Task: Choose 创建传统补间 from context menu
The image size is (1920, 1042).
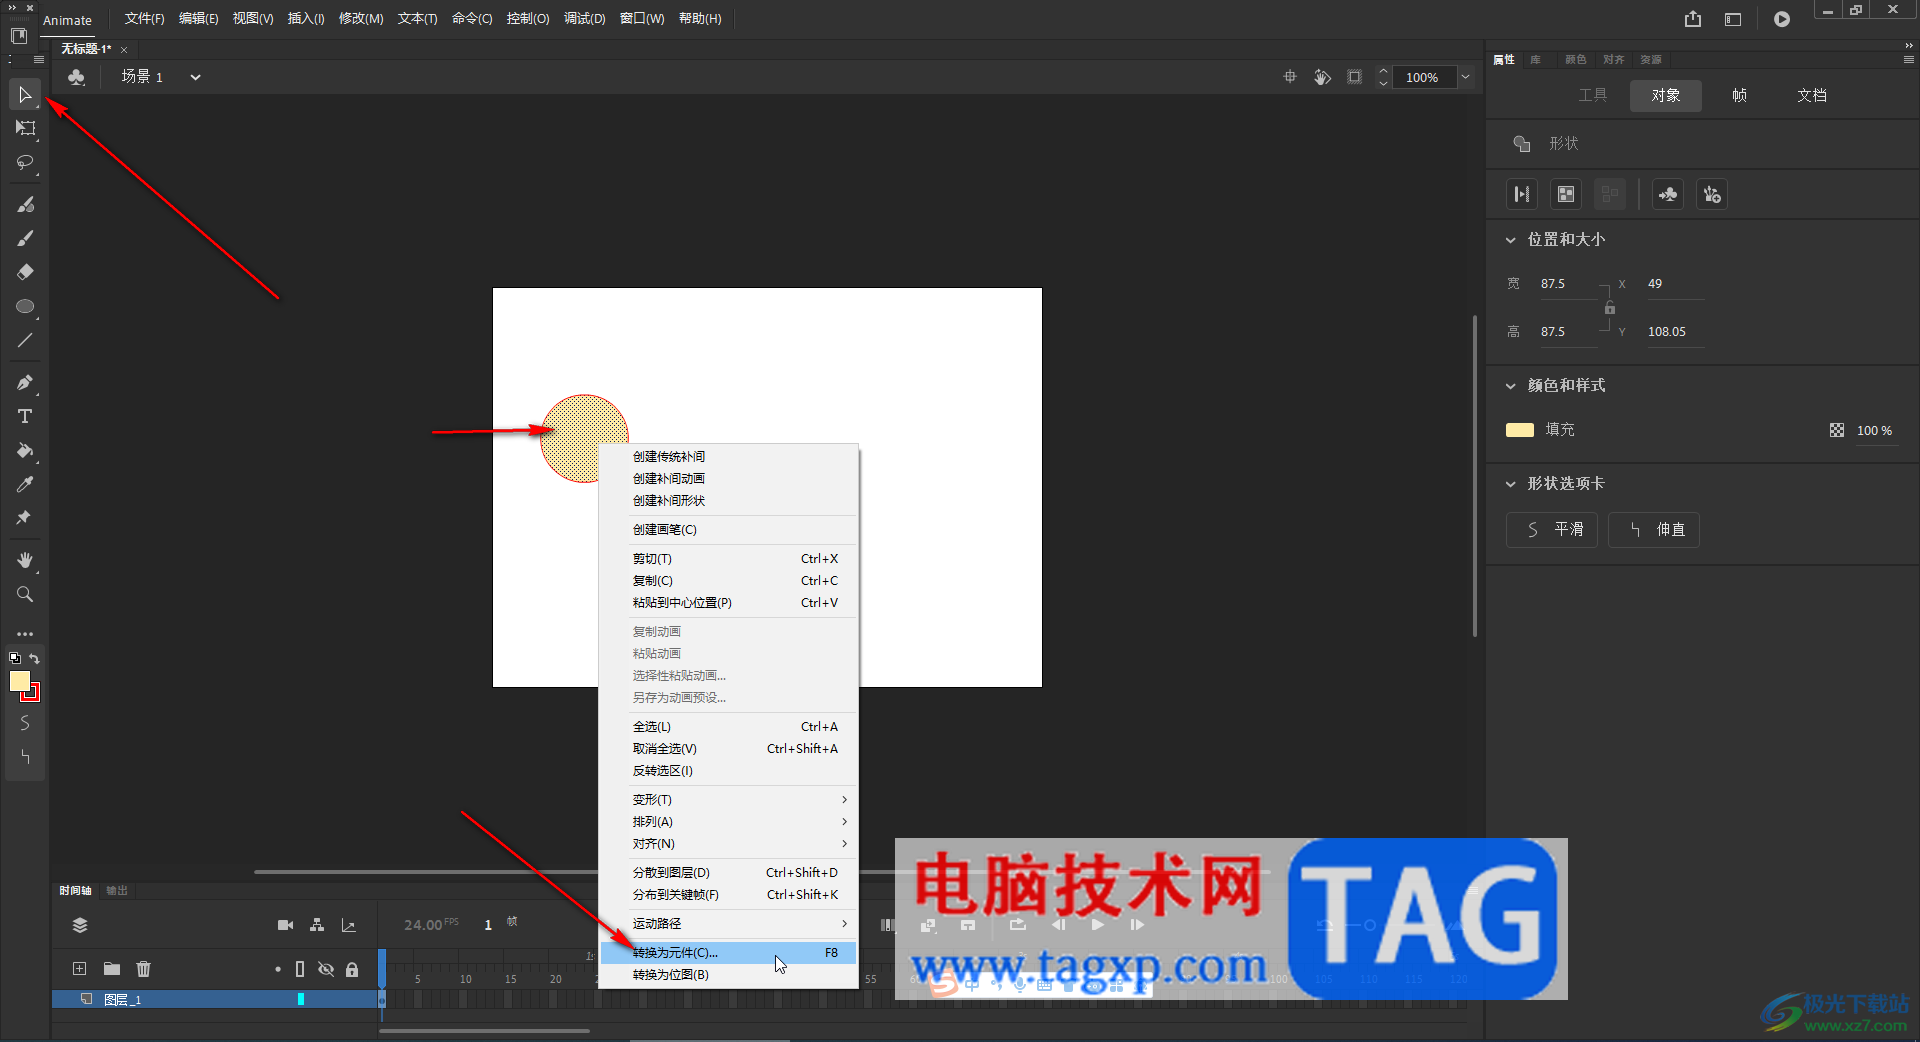Action: click(729, 457)
